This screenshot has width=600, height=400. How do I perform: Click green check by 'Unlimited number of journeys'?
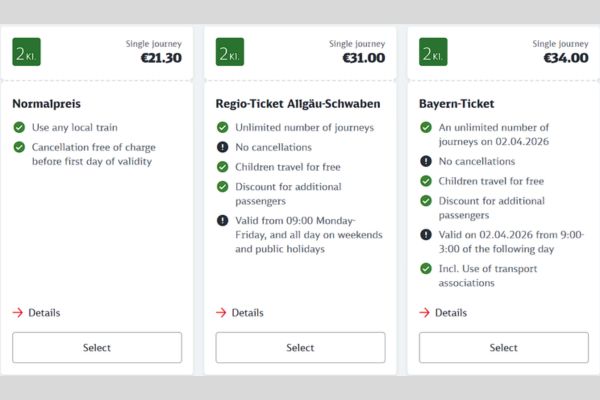(x=222, y=128)
